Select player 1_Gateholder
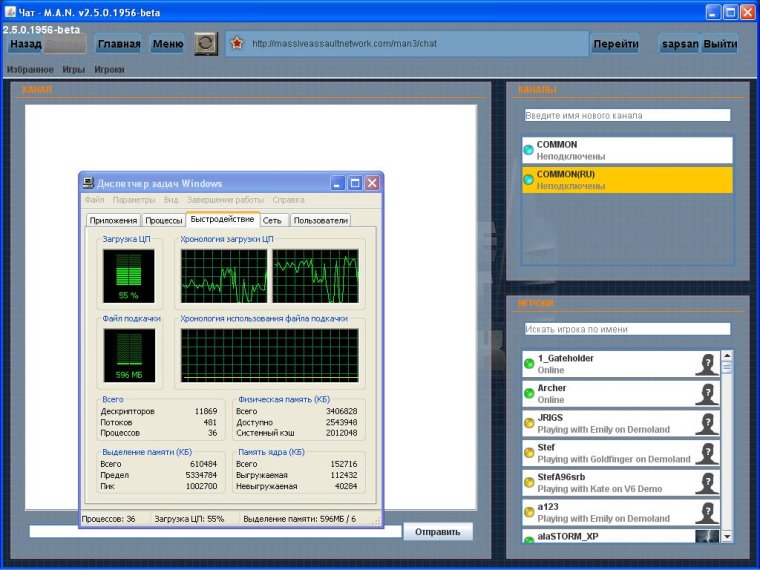The width and height of the screenshot is (760, 570). pyautogui.click(x=621, y=364)
